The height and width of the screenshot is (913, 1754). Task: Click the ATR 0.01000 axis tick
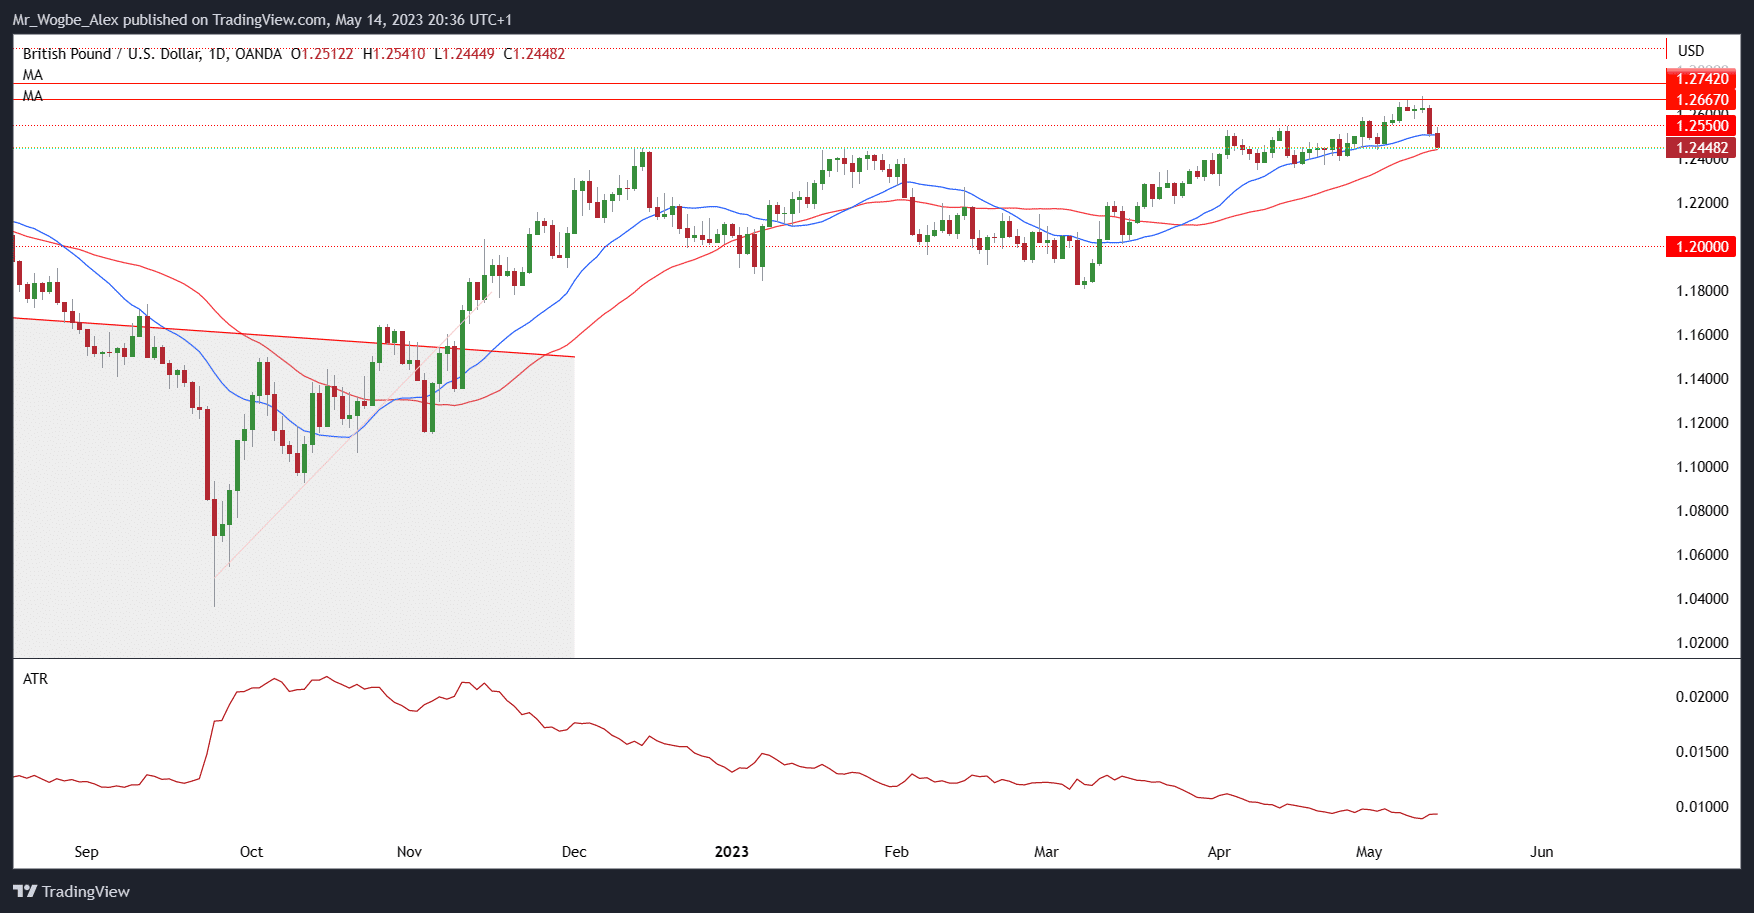(1702, 807)
